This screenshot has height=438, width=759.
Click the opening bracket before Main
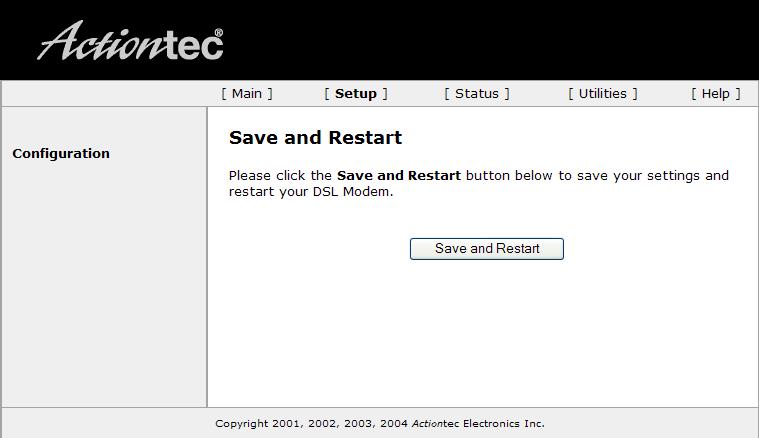click(x=224, y=93)
